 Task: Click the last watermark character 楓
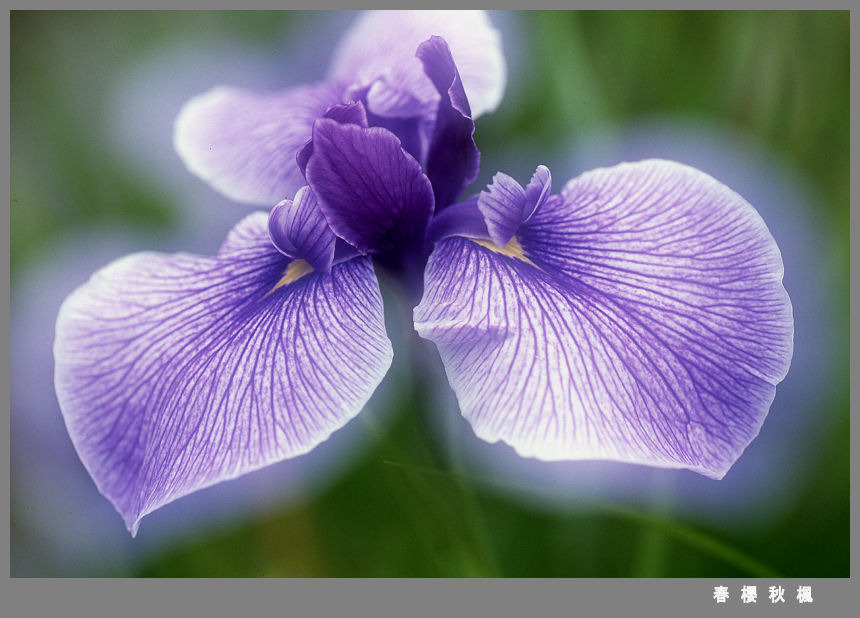pyautogui.click(x=804, y=594)
